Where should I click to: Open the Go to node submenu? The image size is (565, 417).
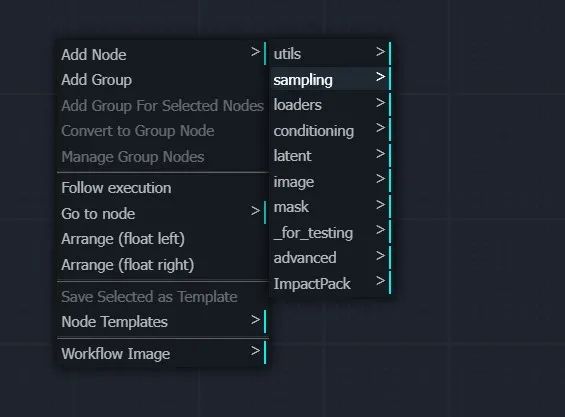(x=163, y=213)
